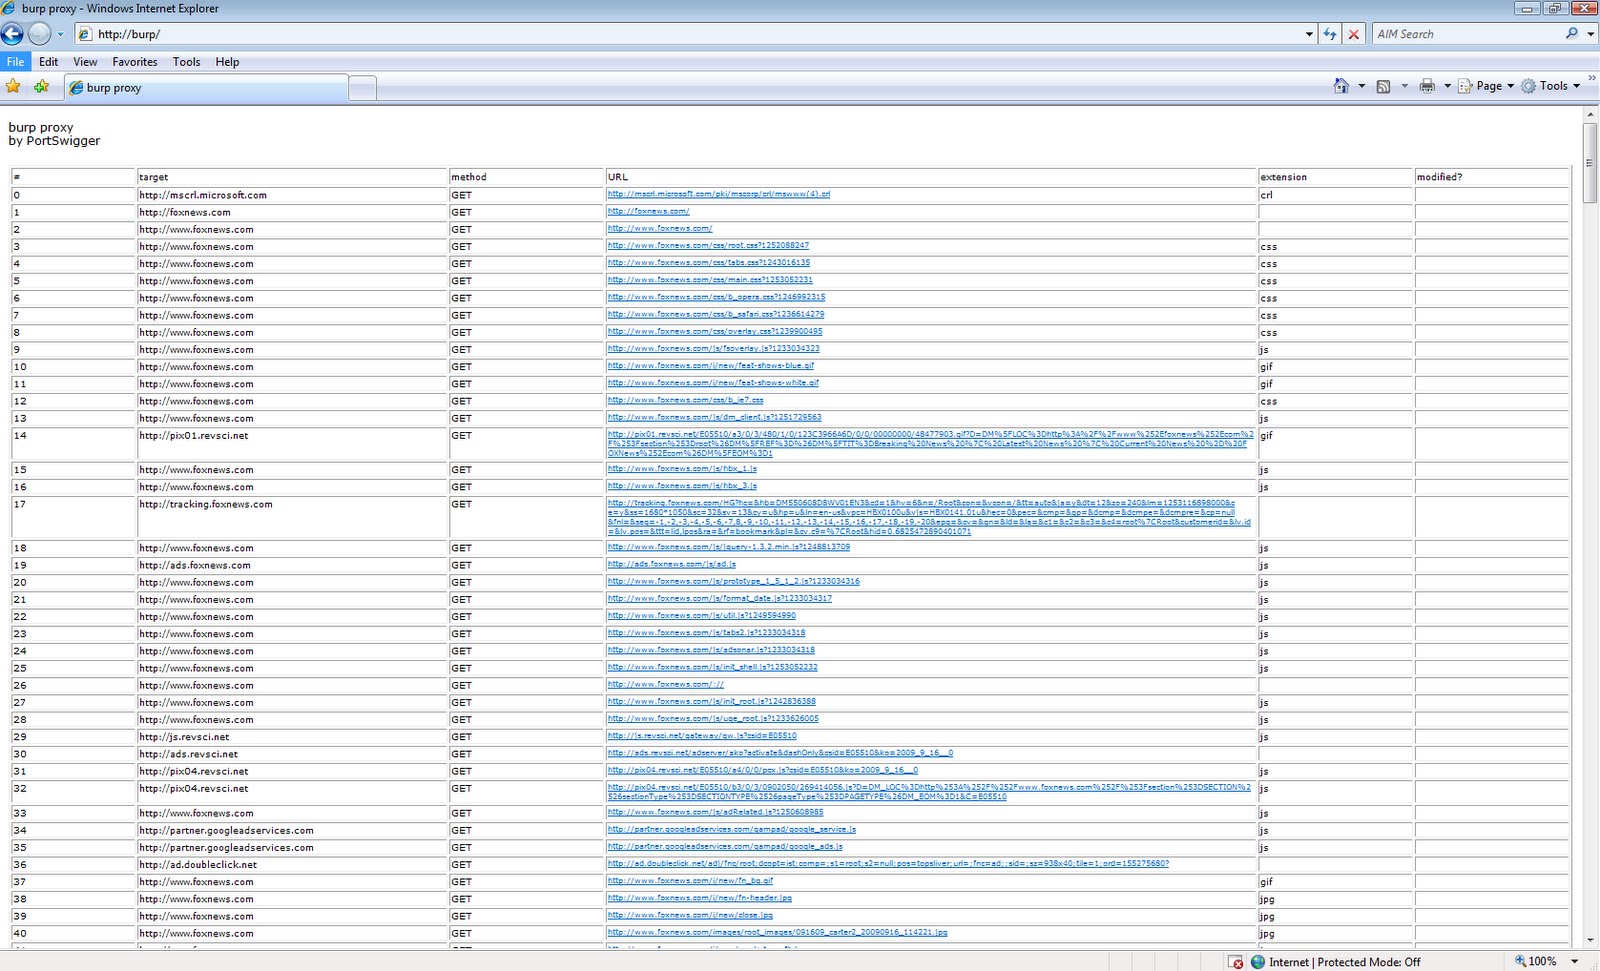
Task: Open the recent pages dropdown arrow
Action: (60, 34)
